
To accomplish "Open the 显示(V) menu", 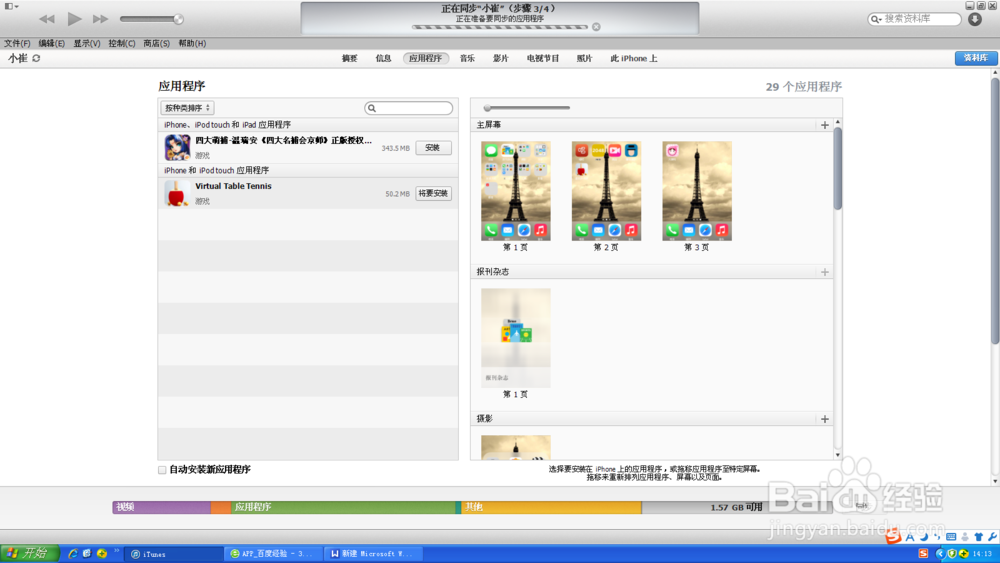I will 87,43.
